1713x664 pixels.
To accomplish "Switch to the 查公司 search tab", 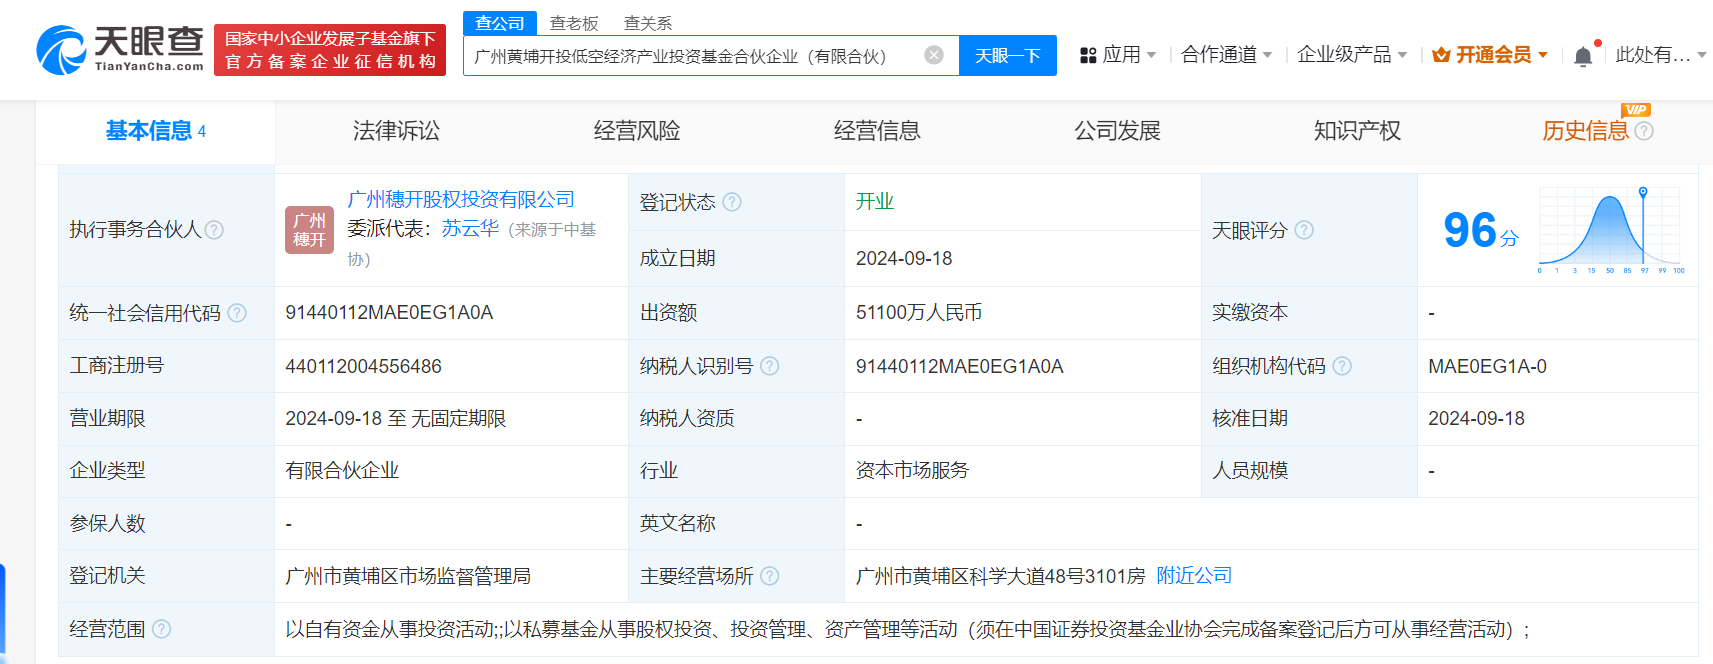I will (x=500, y=23).
